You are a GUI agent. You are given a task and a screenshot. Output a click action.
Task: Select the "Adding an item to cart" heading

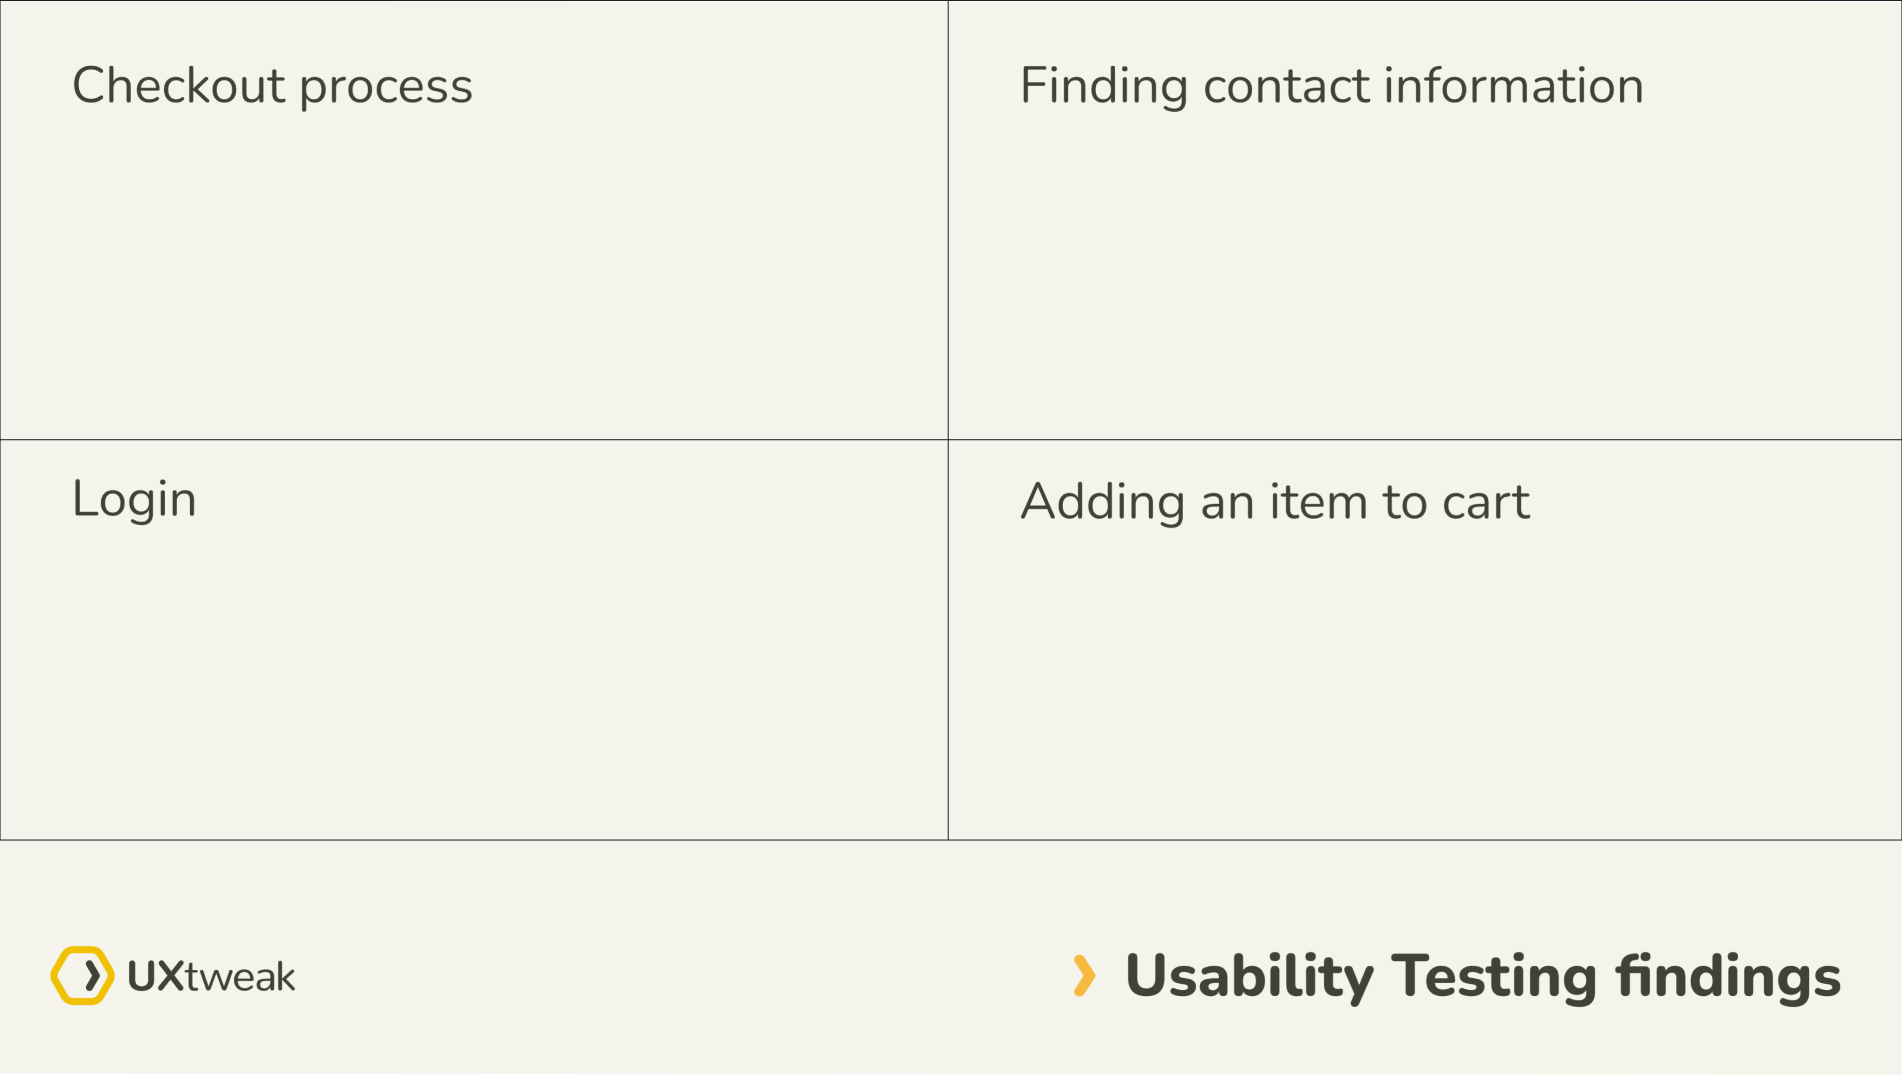1274,501
